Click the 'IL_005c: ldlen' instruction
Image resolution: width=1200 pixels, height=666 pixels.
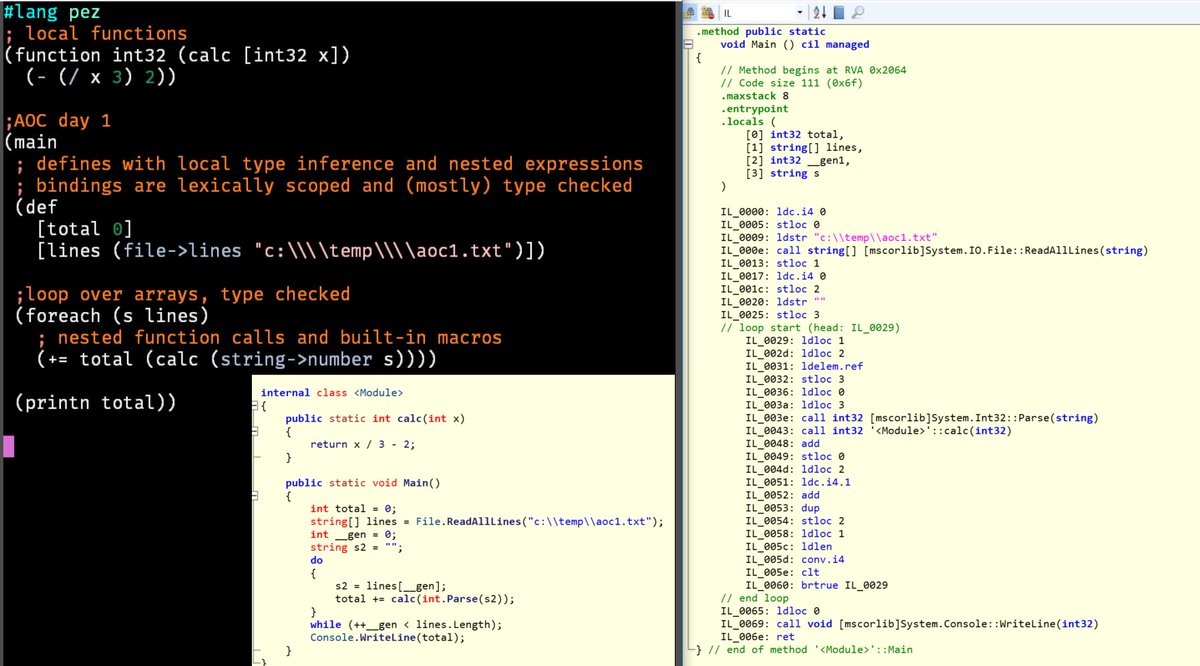(788, 547)
